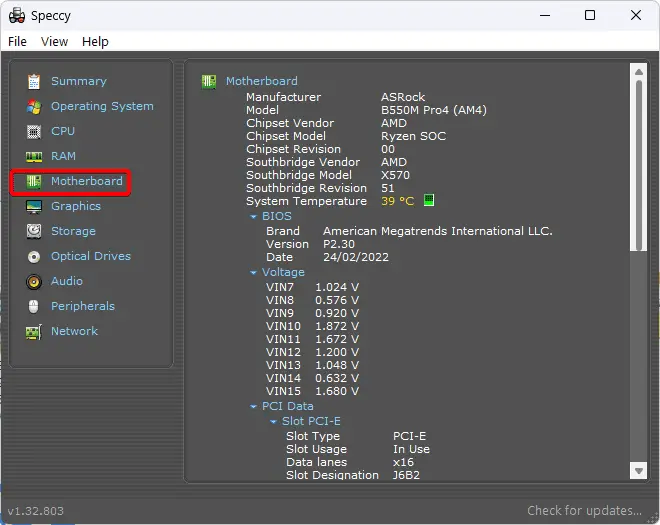The height and width of the screenshot is (525, 660).
Task: Select the model value B550M Pro4 (AM4)
Action: (434, 110)
